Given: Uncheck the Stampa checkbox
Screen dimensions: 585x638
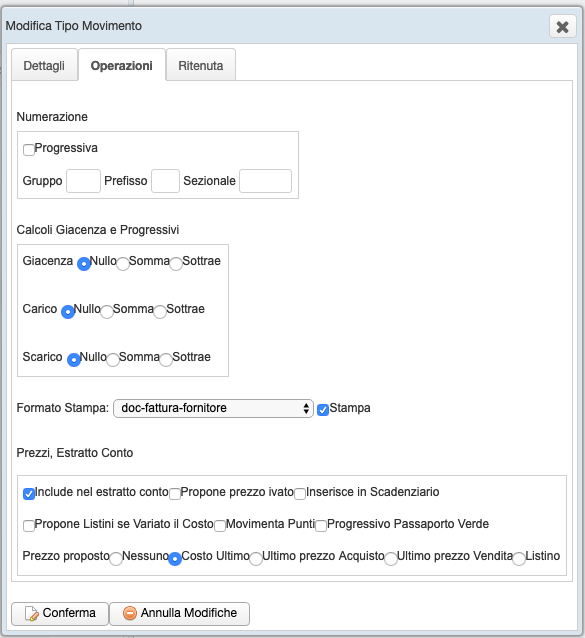Looking at the screenshot, I should (323, 410).
